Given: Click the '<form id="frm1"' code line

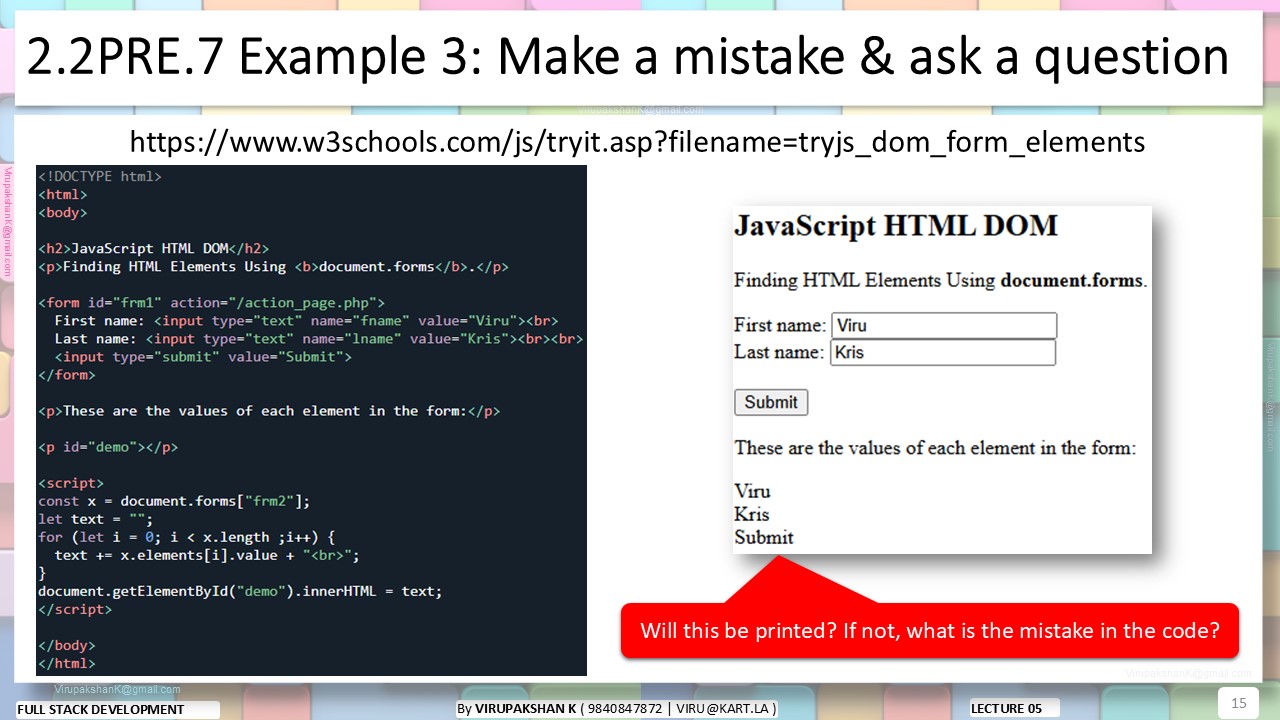Looking at the screenshot, I should [211, 302].
